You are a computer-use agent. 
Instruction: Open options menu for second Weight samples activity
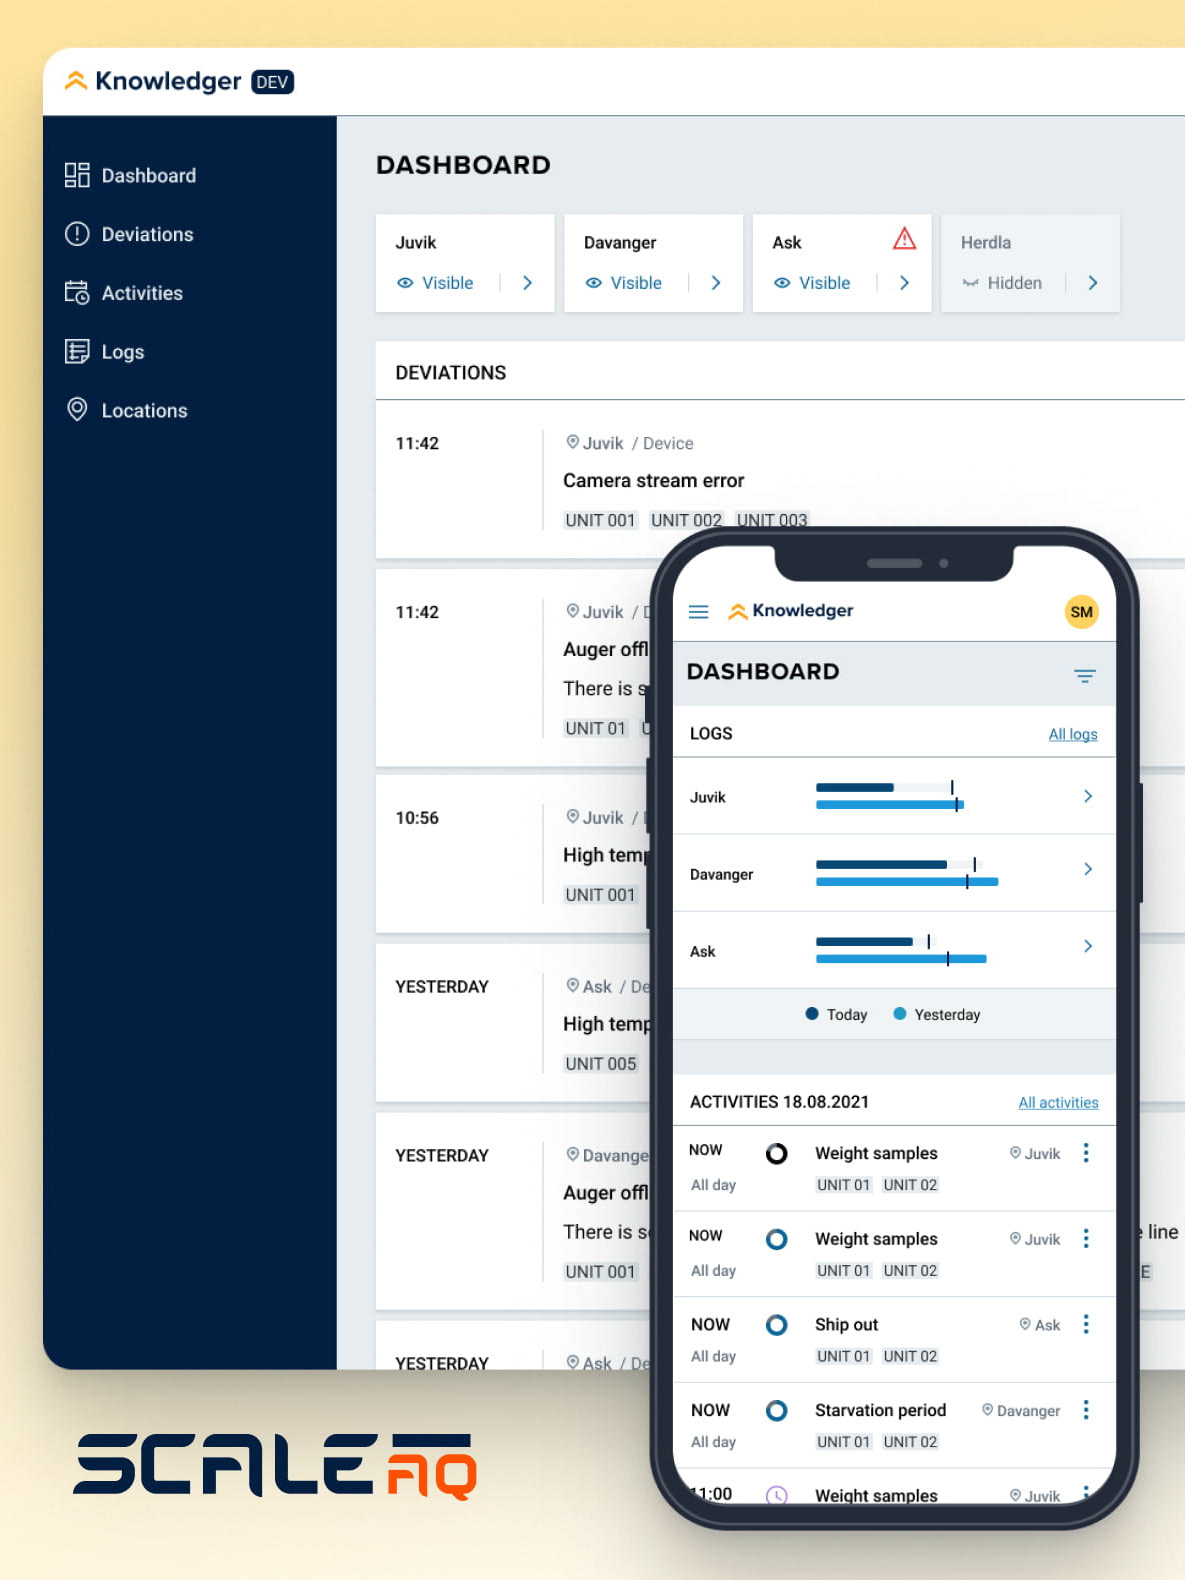(x=1086, y=1239)
